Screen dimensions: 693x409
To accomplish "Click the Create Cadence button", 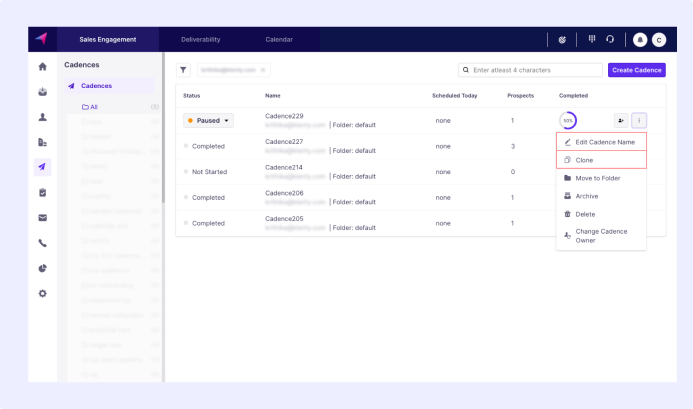I will (x=636, y=70).
